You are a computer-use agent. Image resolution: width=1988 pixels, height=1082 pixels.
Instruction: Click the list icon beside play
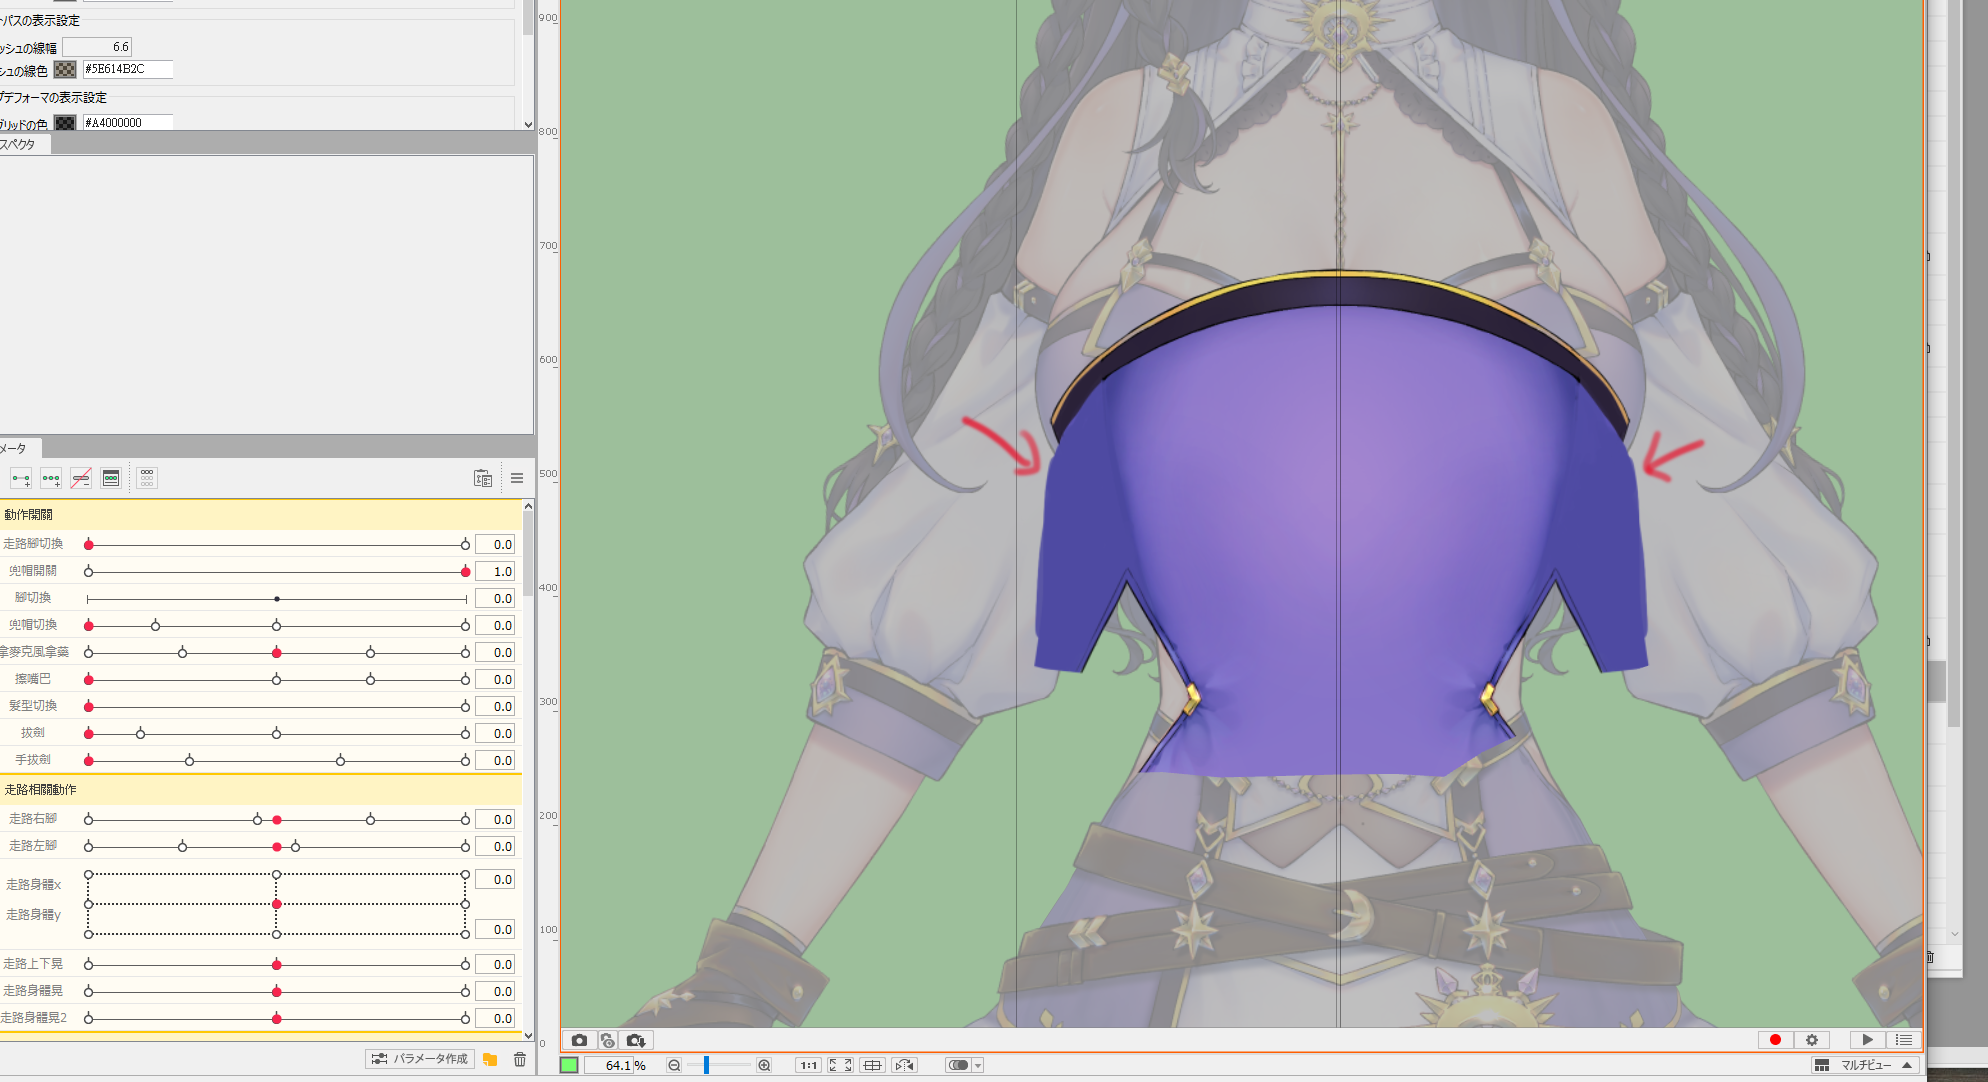[x=1903, y=1040]
